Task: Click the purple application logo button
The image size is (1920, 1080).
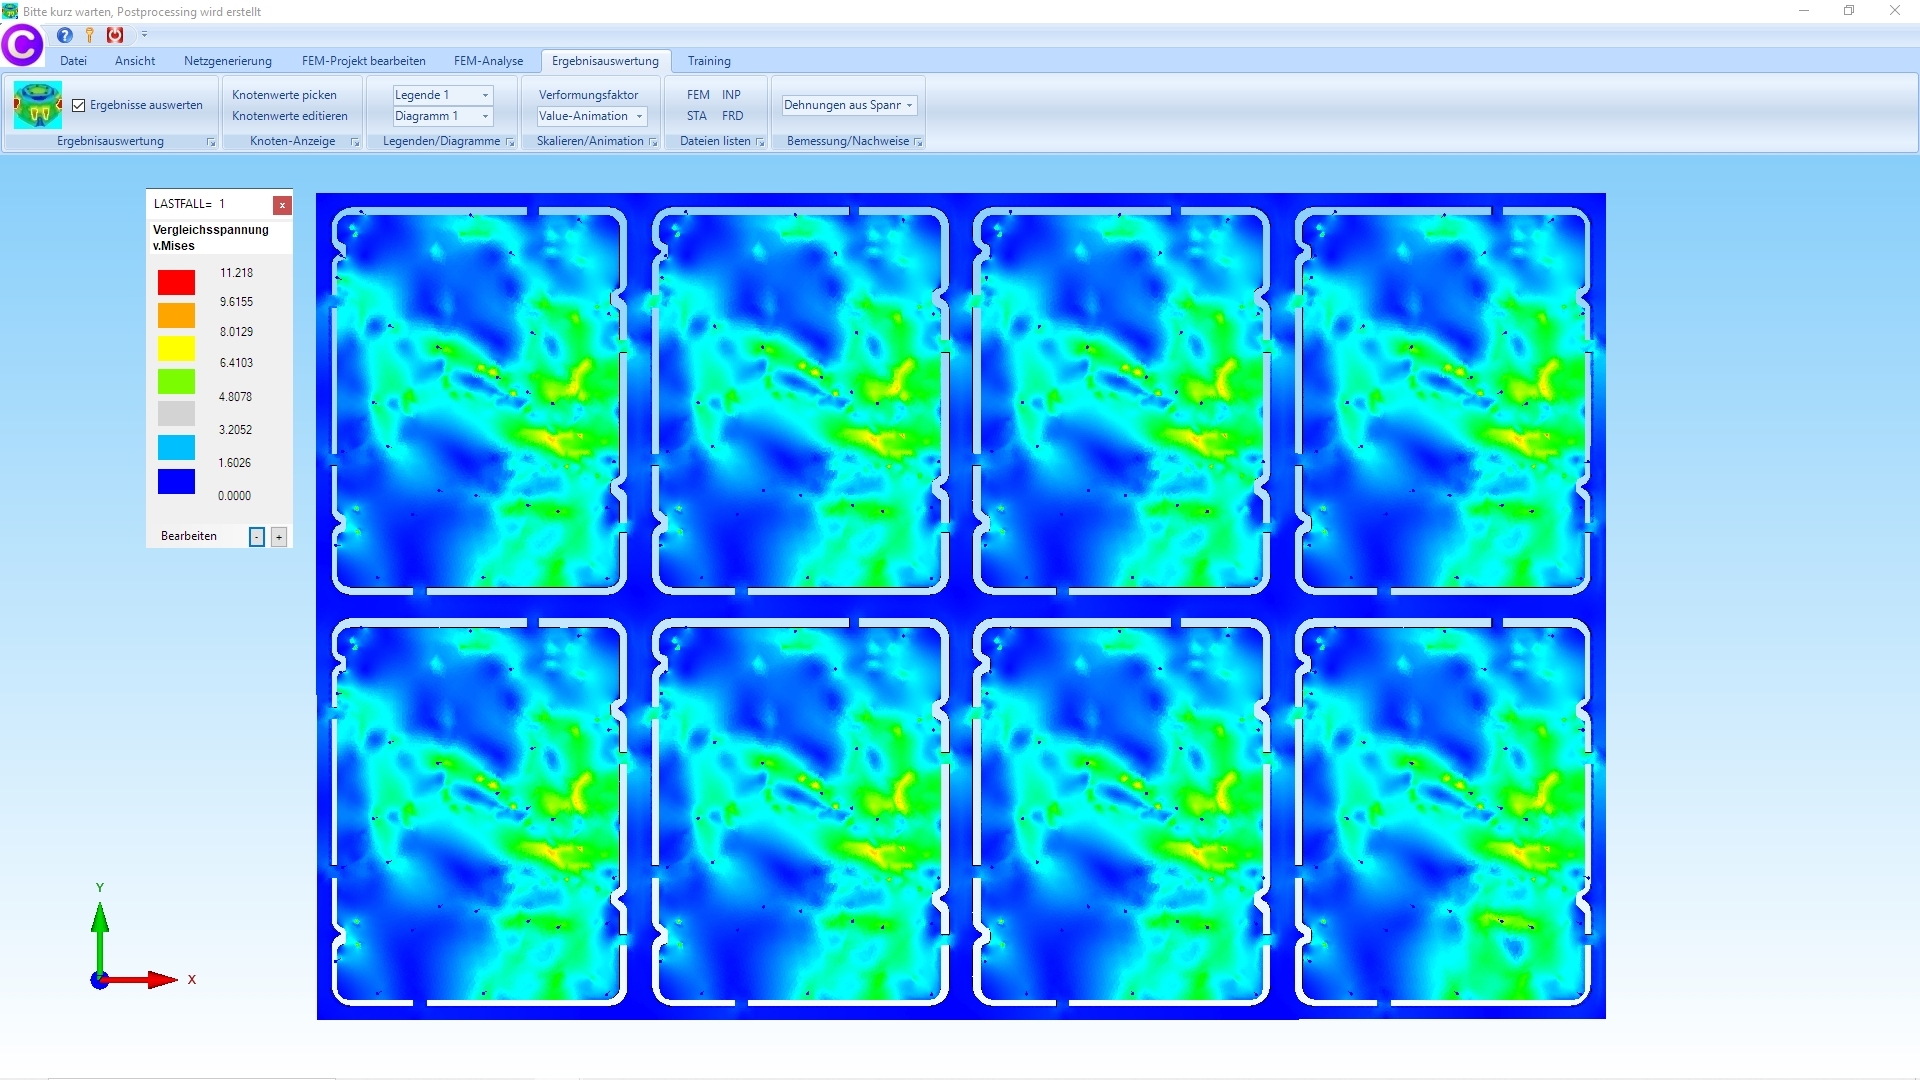Action: [x=22, y=44]
